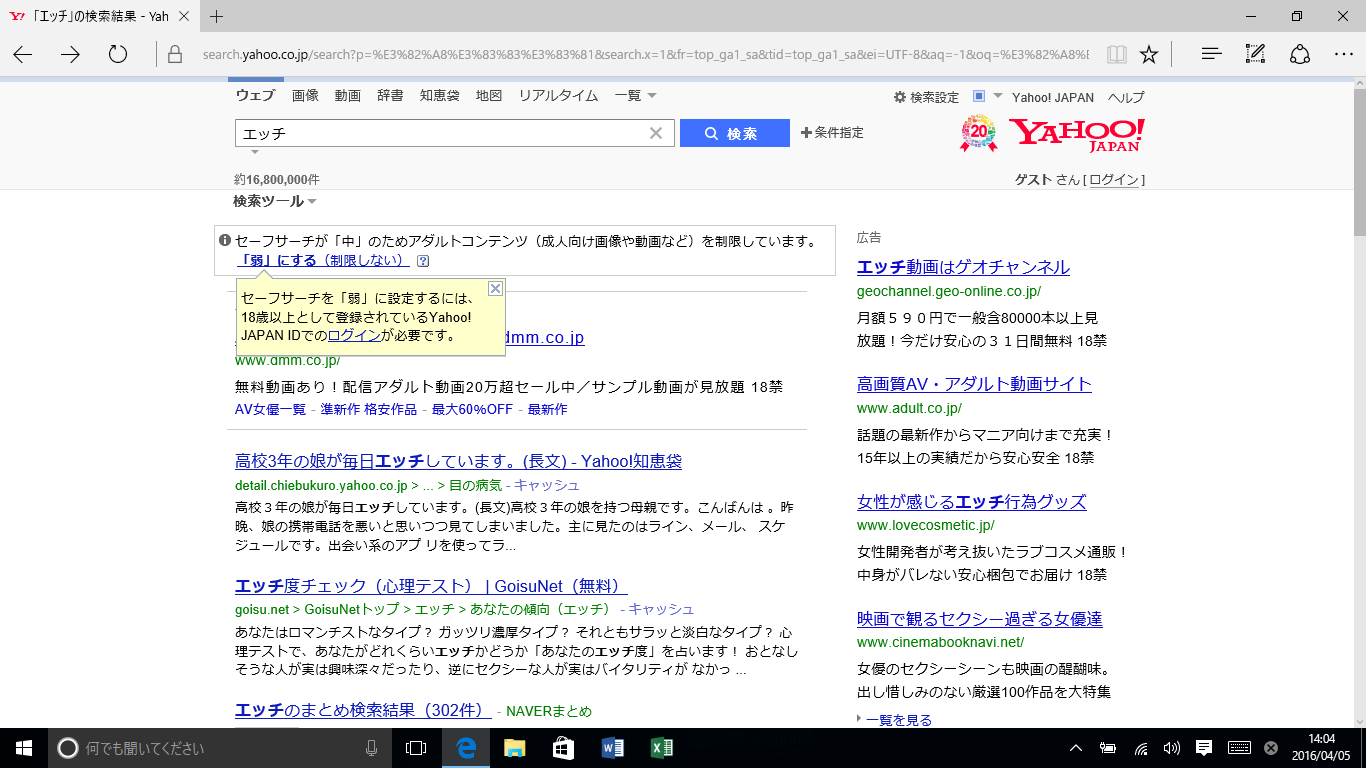Open the Yahoo!知恵袋 result title

point(459,461)
